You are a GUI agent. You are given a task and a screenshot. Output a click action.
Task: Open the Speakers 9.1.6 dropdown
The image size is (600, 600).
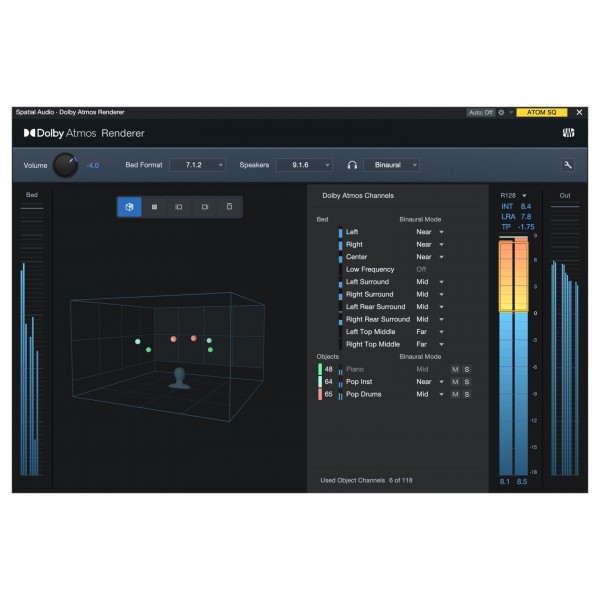point(304,165)
